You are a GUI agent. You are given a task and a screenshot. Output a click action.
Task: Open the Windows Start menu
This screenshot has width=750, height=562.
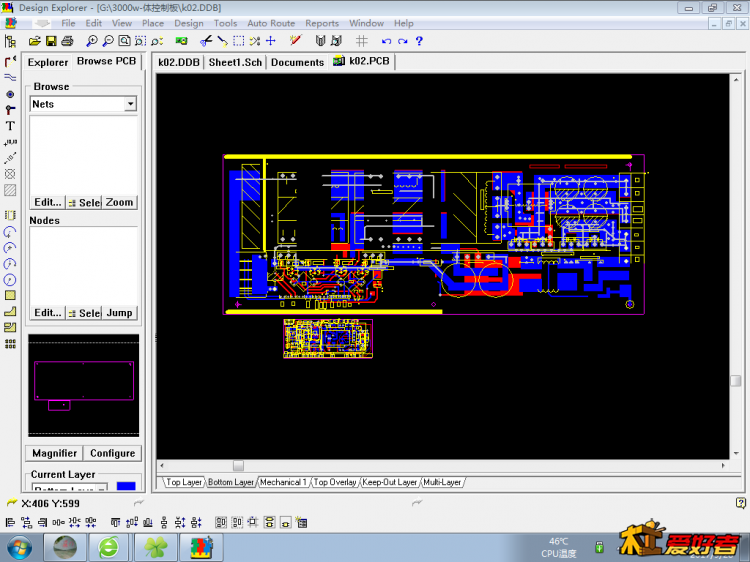(x=19, y=547)
